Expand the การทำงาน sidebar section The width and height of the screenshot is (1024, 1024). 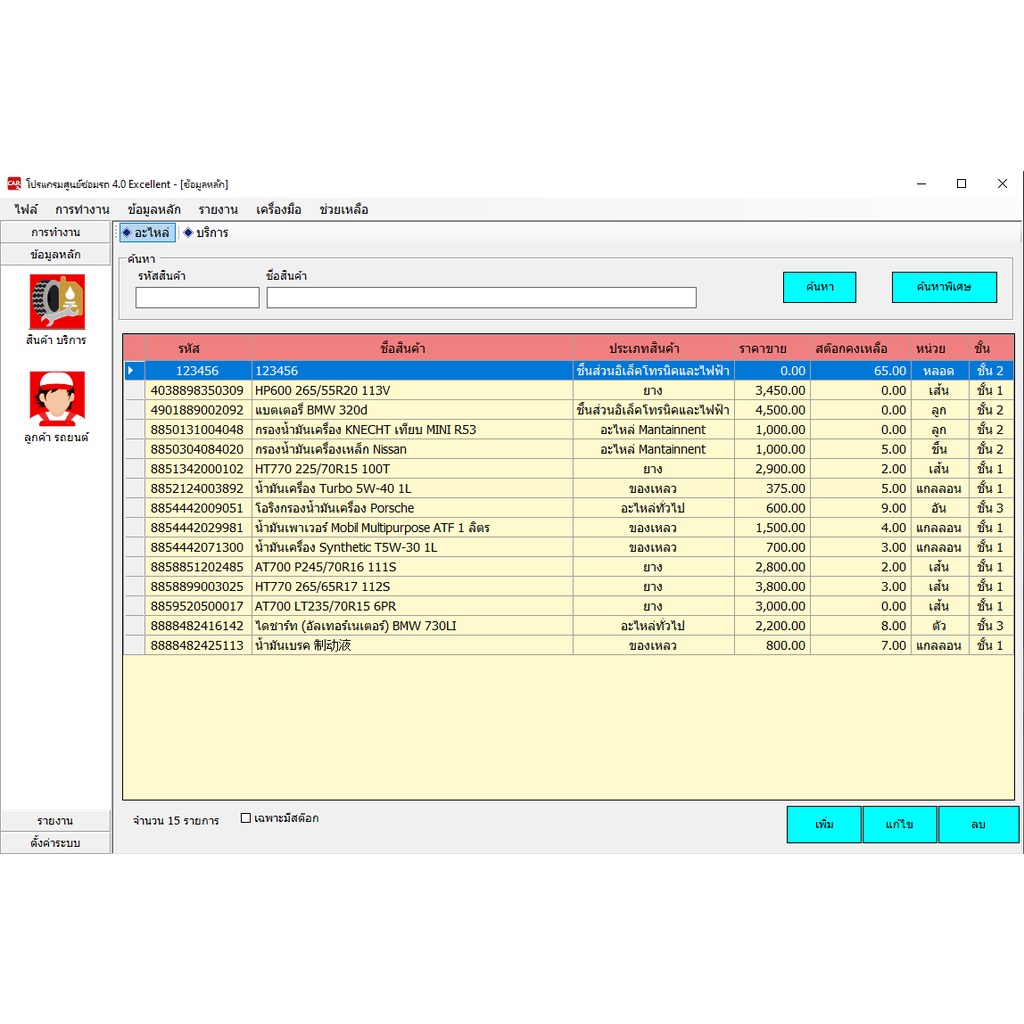coord(56,232)
